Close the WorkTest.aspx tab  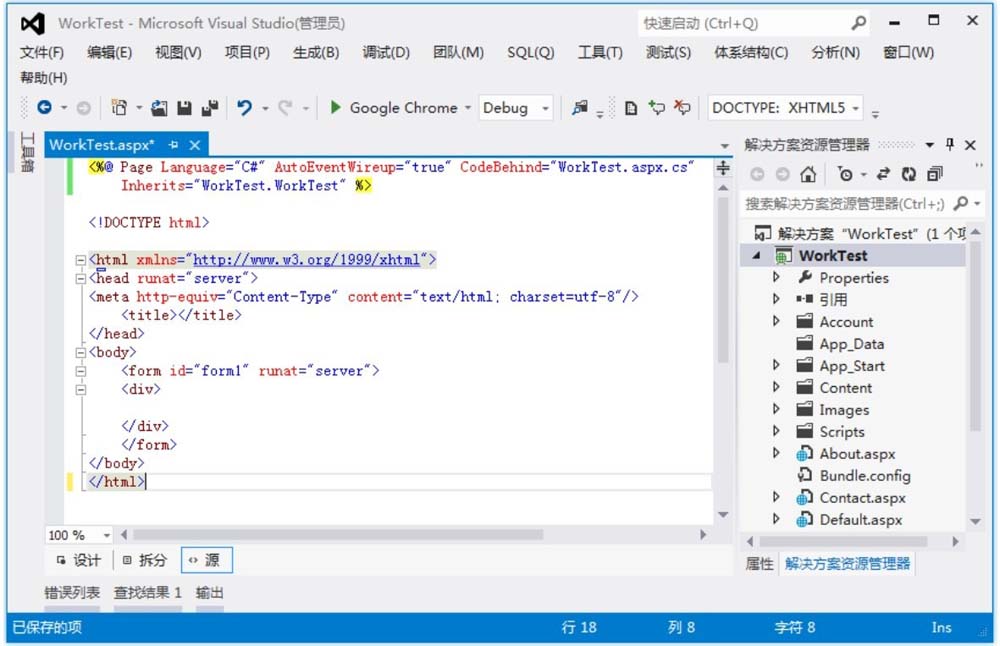[195, 145]
